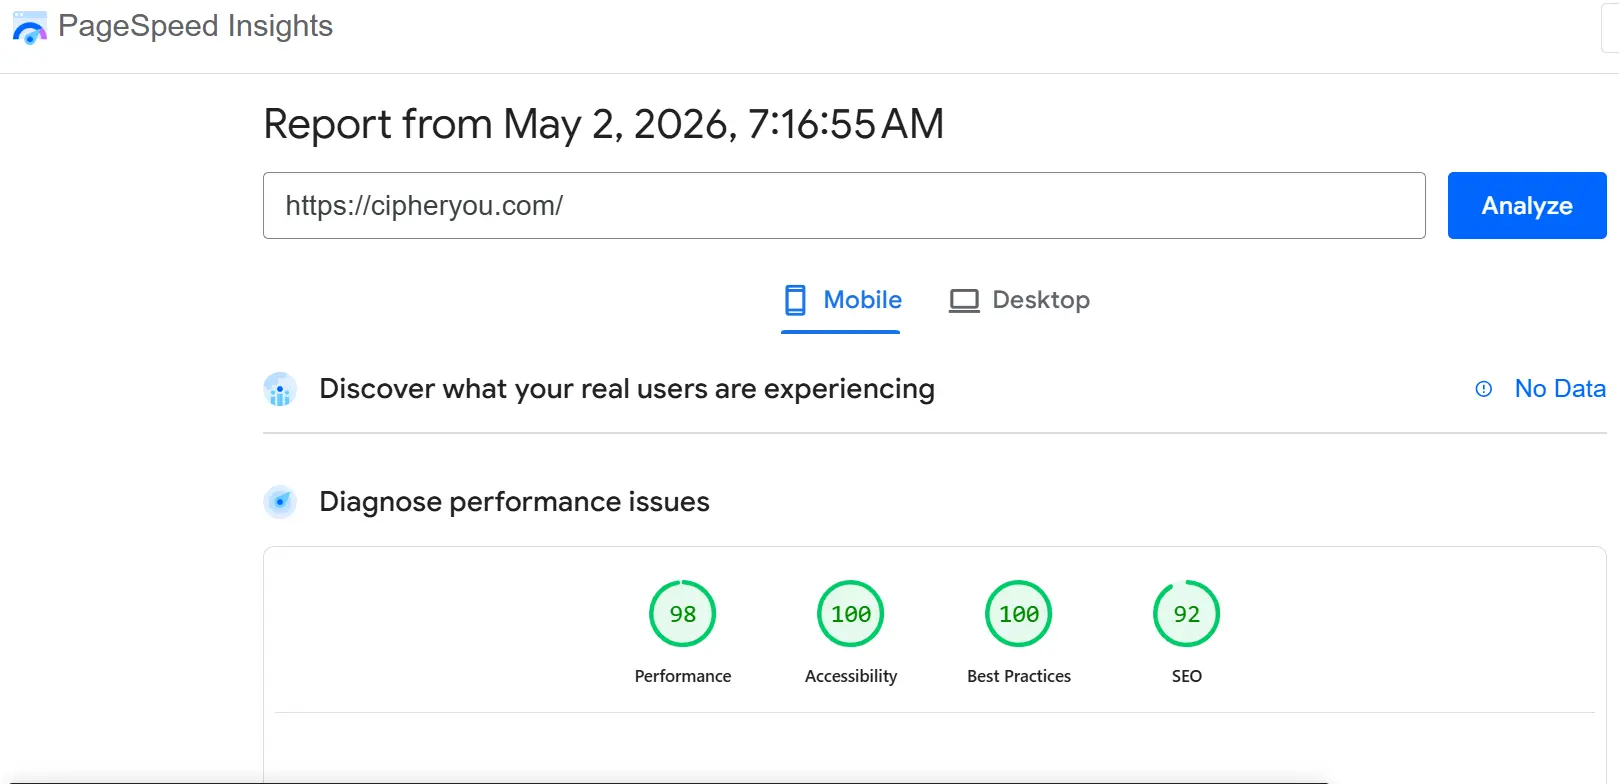Click the info icon beside No Data
The height and width of the screenshot is (784, 1619).
(x=1484, y=389)
